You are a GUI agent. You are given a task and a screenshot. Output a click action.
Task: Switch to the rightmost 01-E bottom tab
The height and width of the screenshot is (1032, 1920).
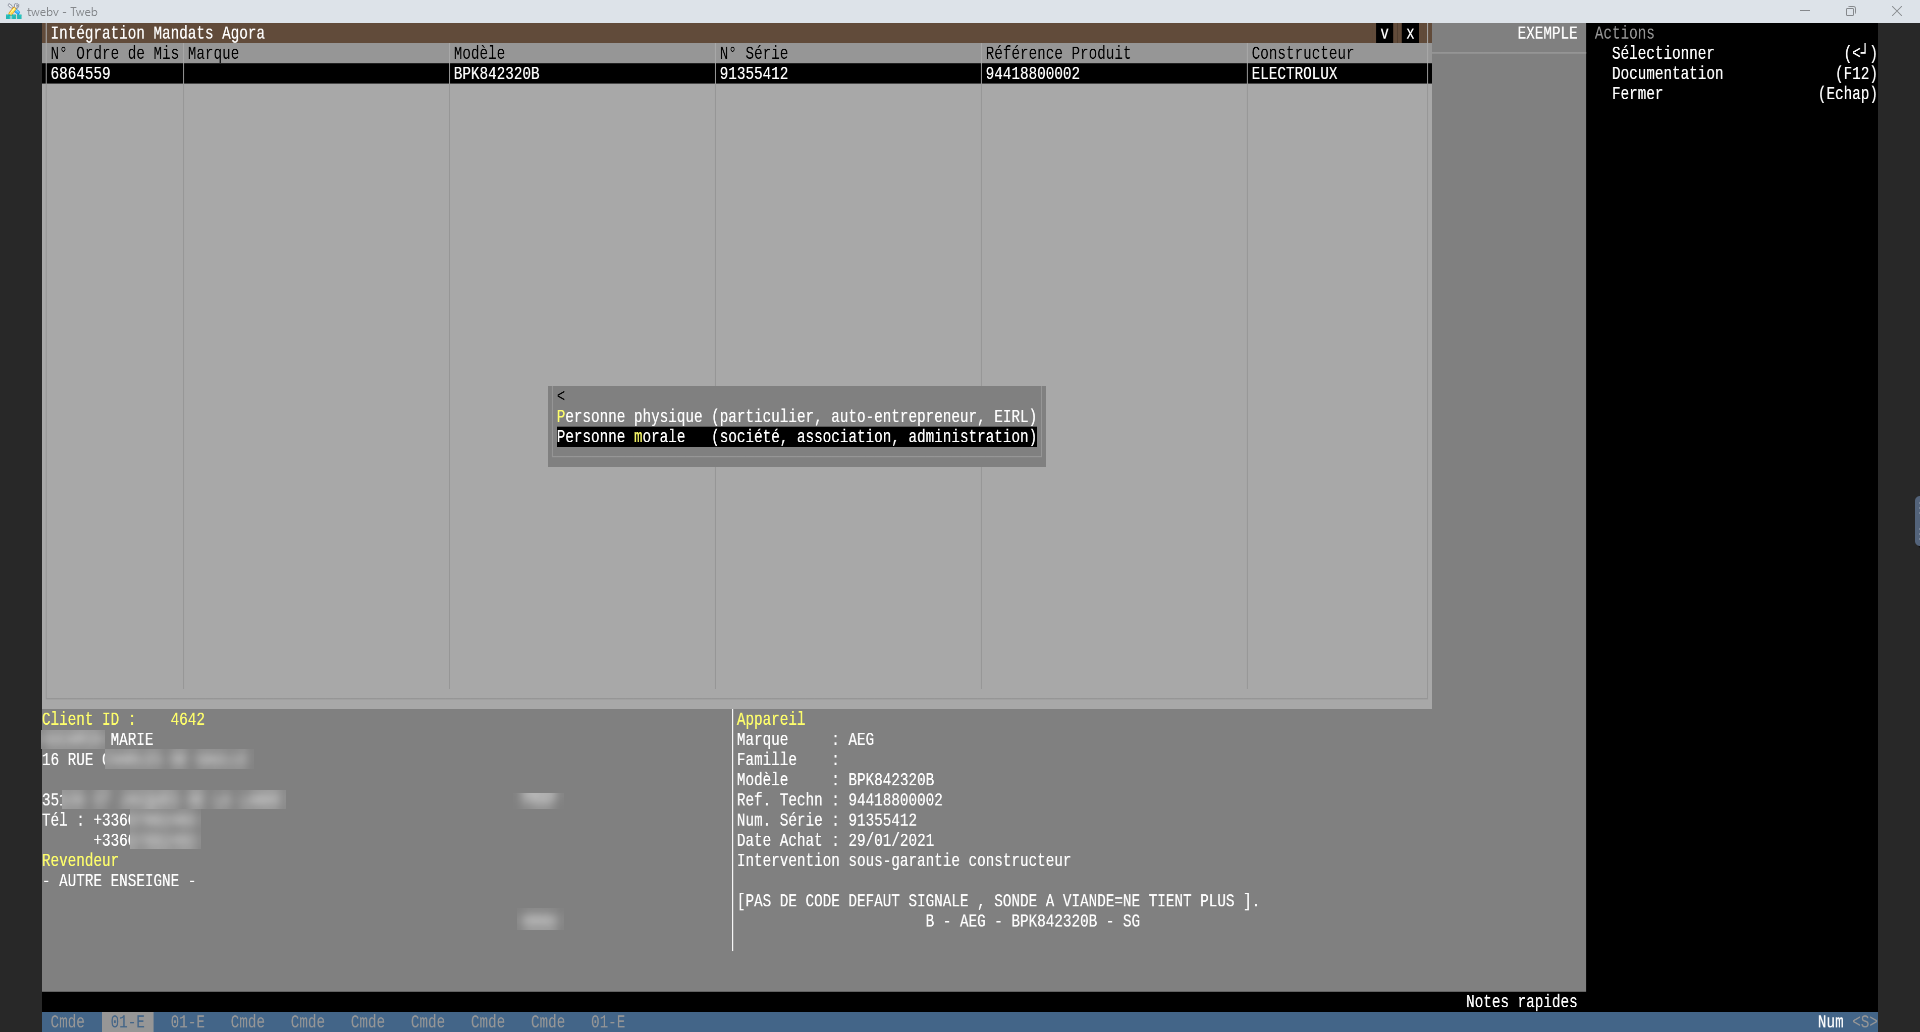tap(607, 1021)
